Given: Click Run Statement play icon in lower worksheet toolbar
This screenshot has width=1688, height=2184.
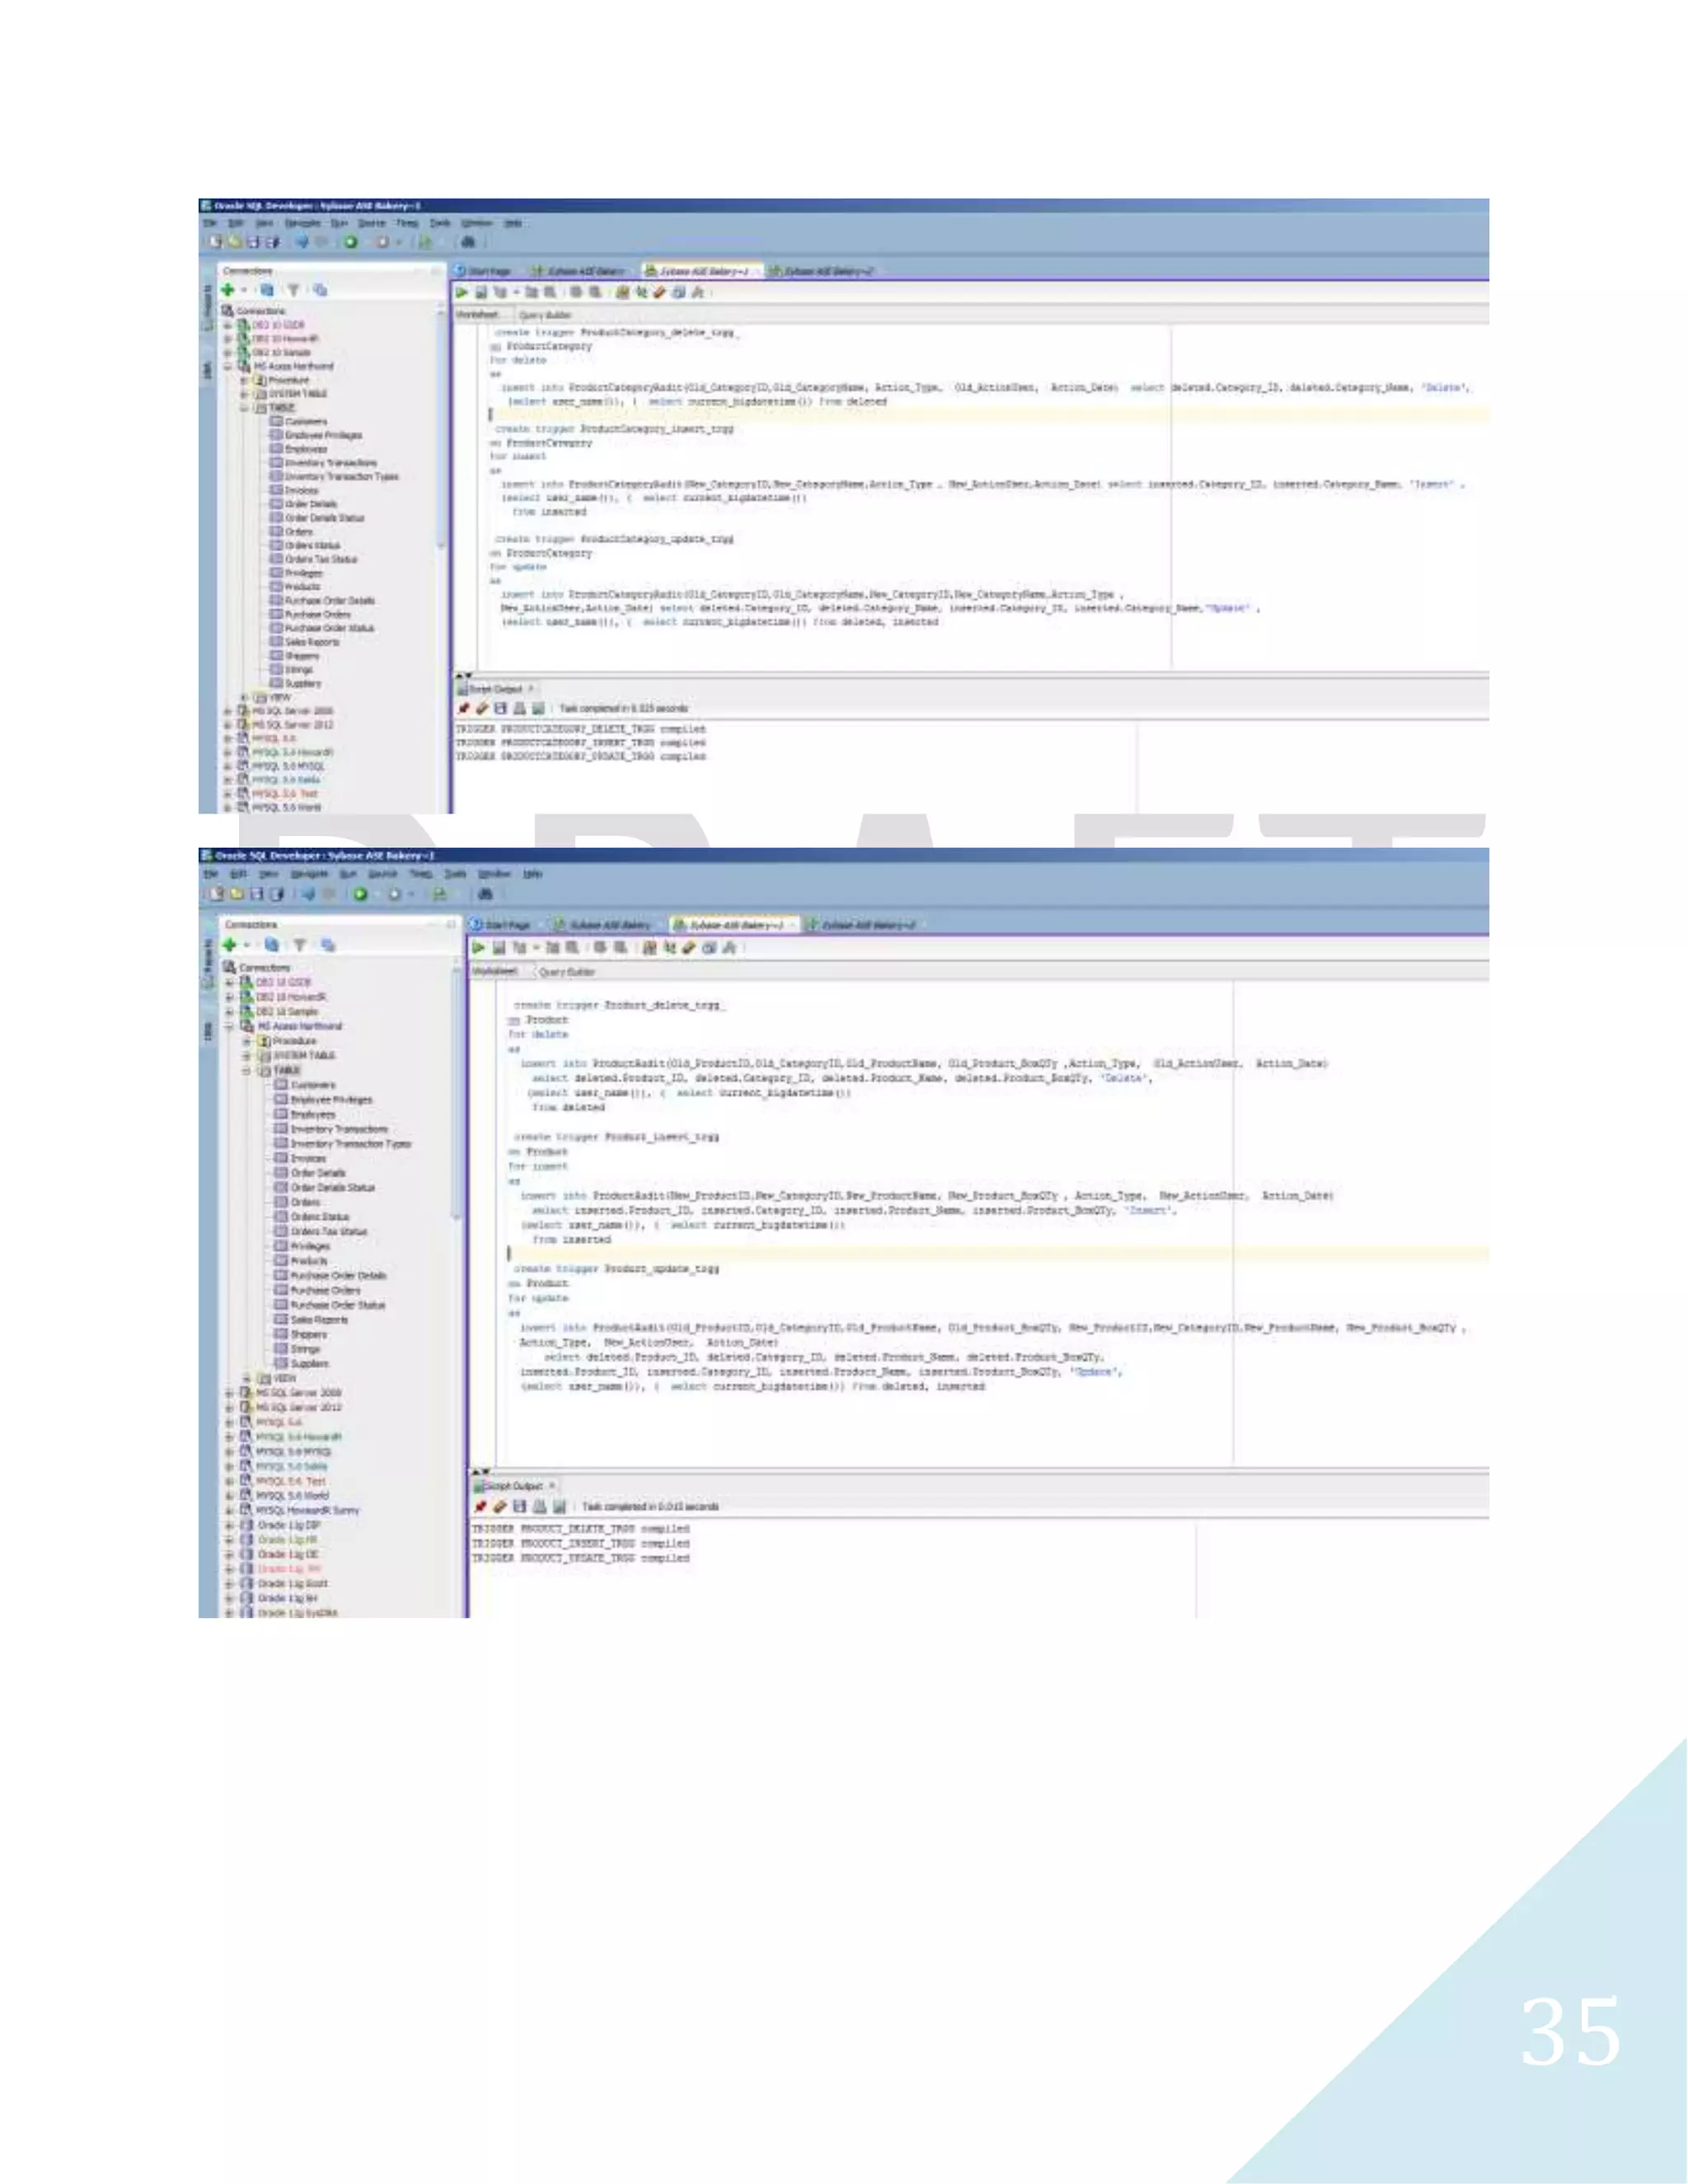Looking at the screenshot, I should [x=478, y=947].
